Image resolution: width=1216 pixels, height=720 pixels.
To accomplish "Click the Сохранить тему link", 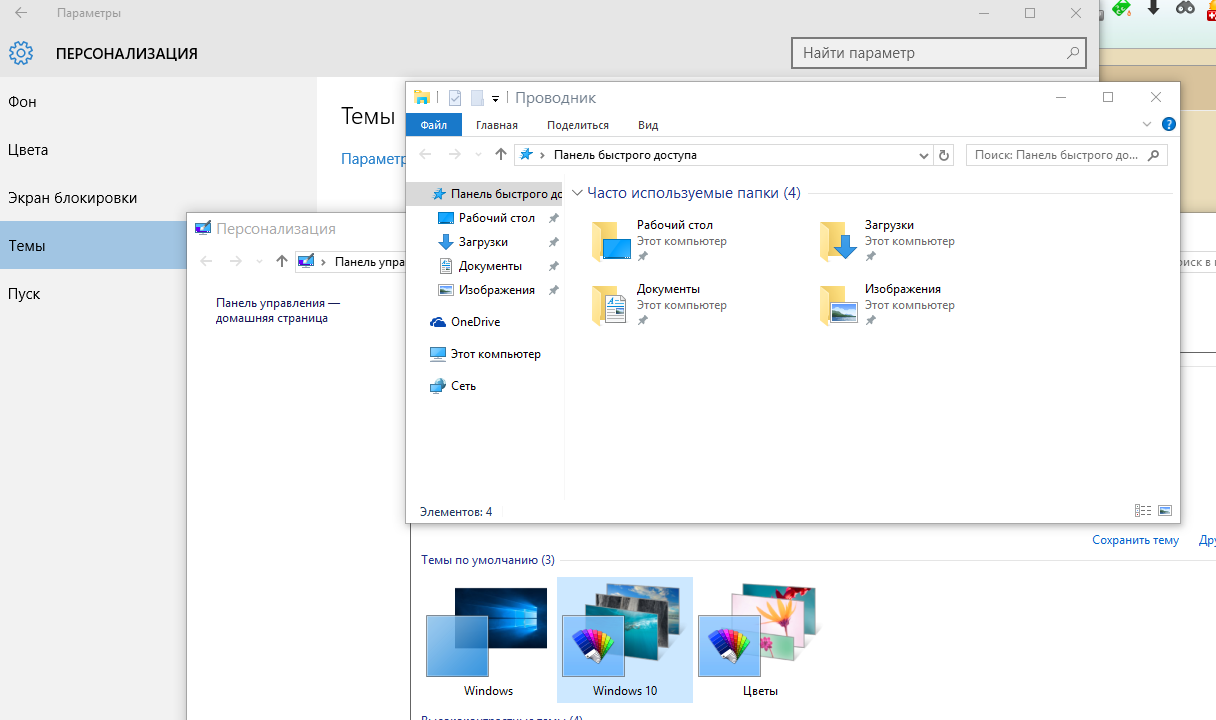I will coord(1135,540).
